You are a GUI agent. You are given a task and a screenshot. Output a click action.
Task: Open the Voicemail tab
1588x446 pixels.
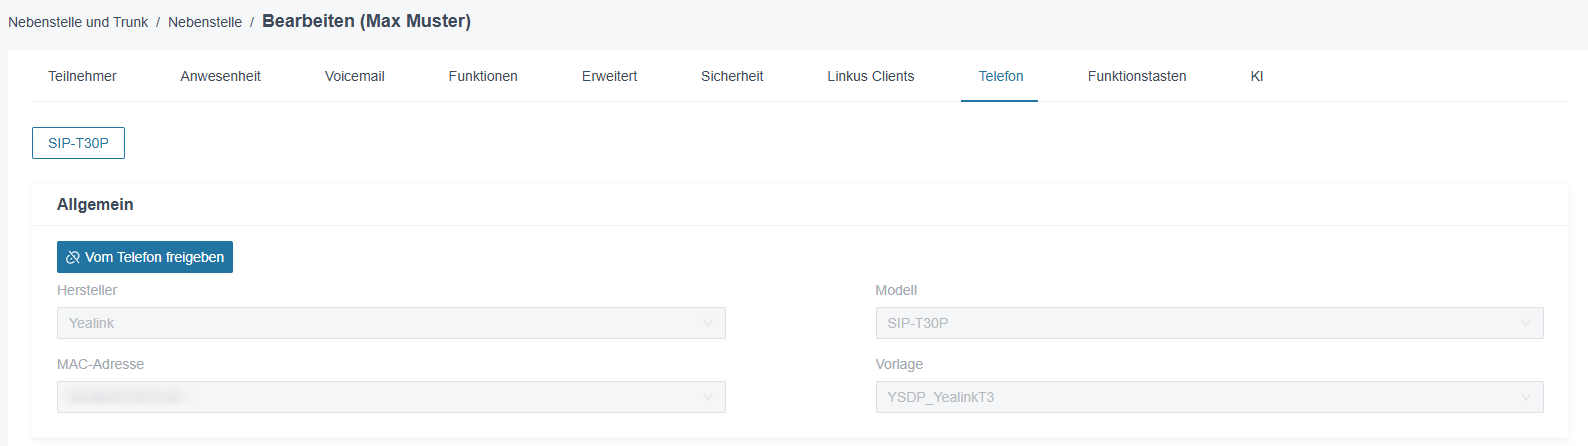pyautogui.click(x=354, y=76)
